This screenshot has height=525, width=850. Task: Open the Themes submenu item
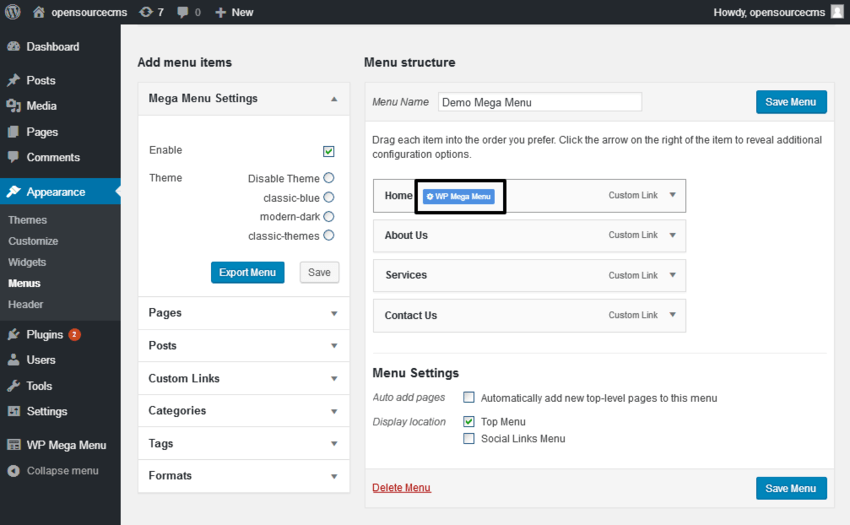coord(28,220)
